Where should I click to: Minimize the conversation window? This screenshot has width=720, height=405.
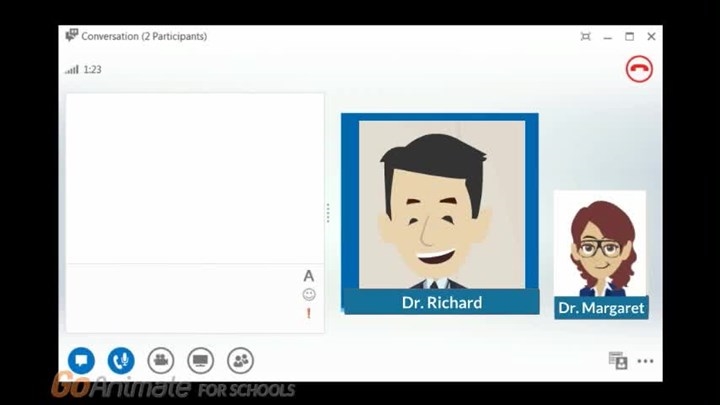point(608,37)
